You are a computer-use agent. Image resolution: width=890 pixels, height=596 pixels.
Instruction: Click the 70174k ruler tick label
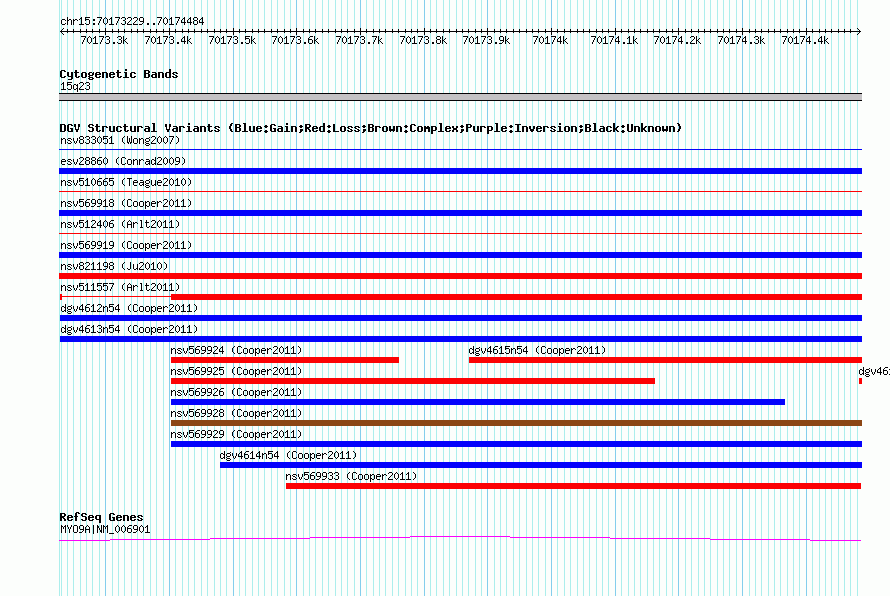tap(550, 40)
